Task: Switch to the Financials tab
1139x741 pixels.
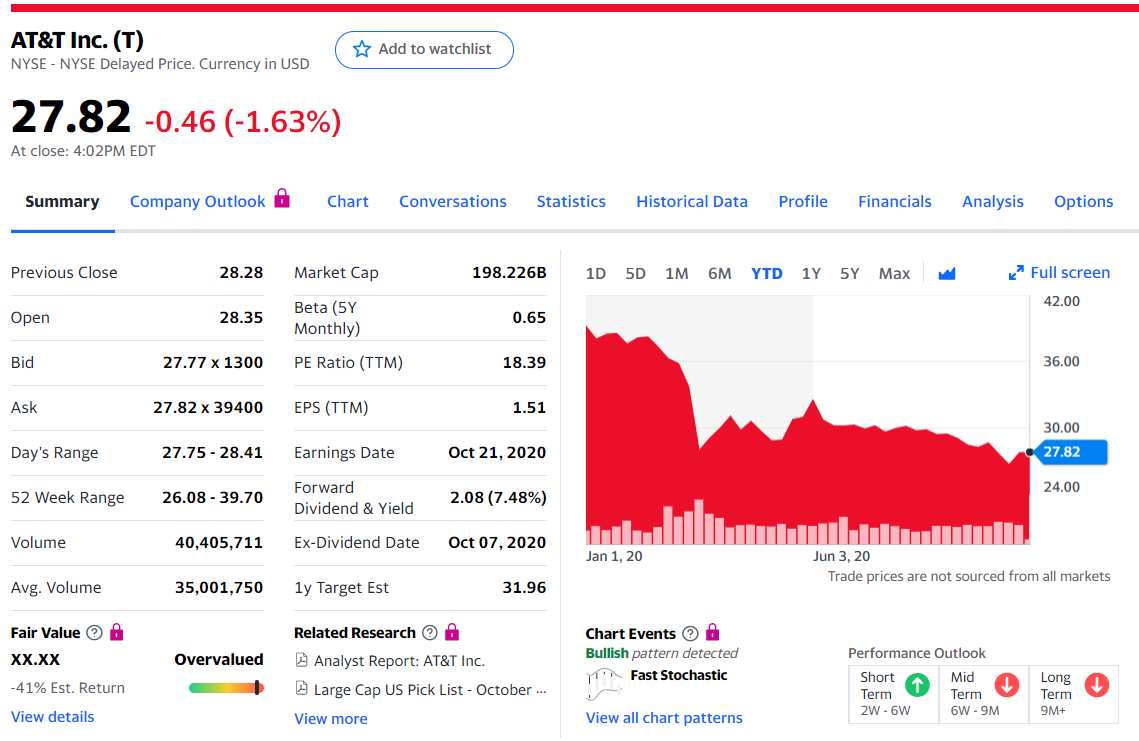Action: (894, 202)
